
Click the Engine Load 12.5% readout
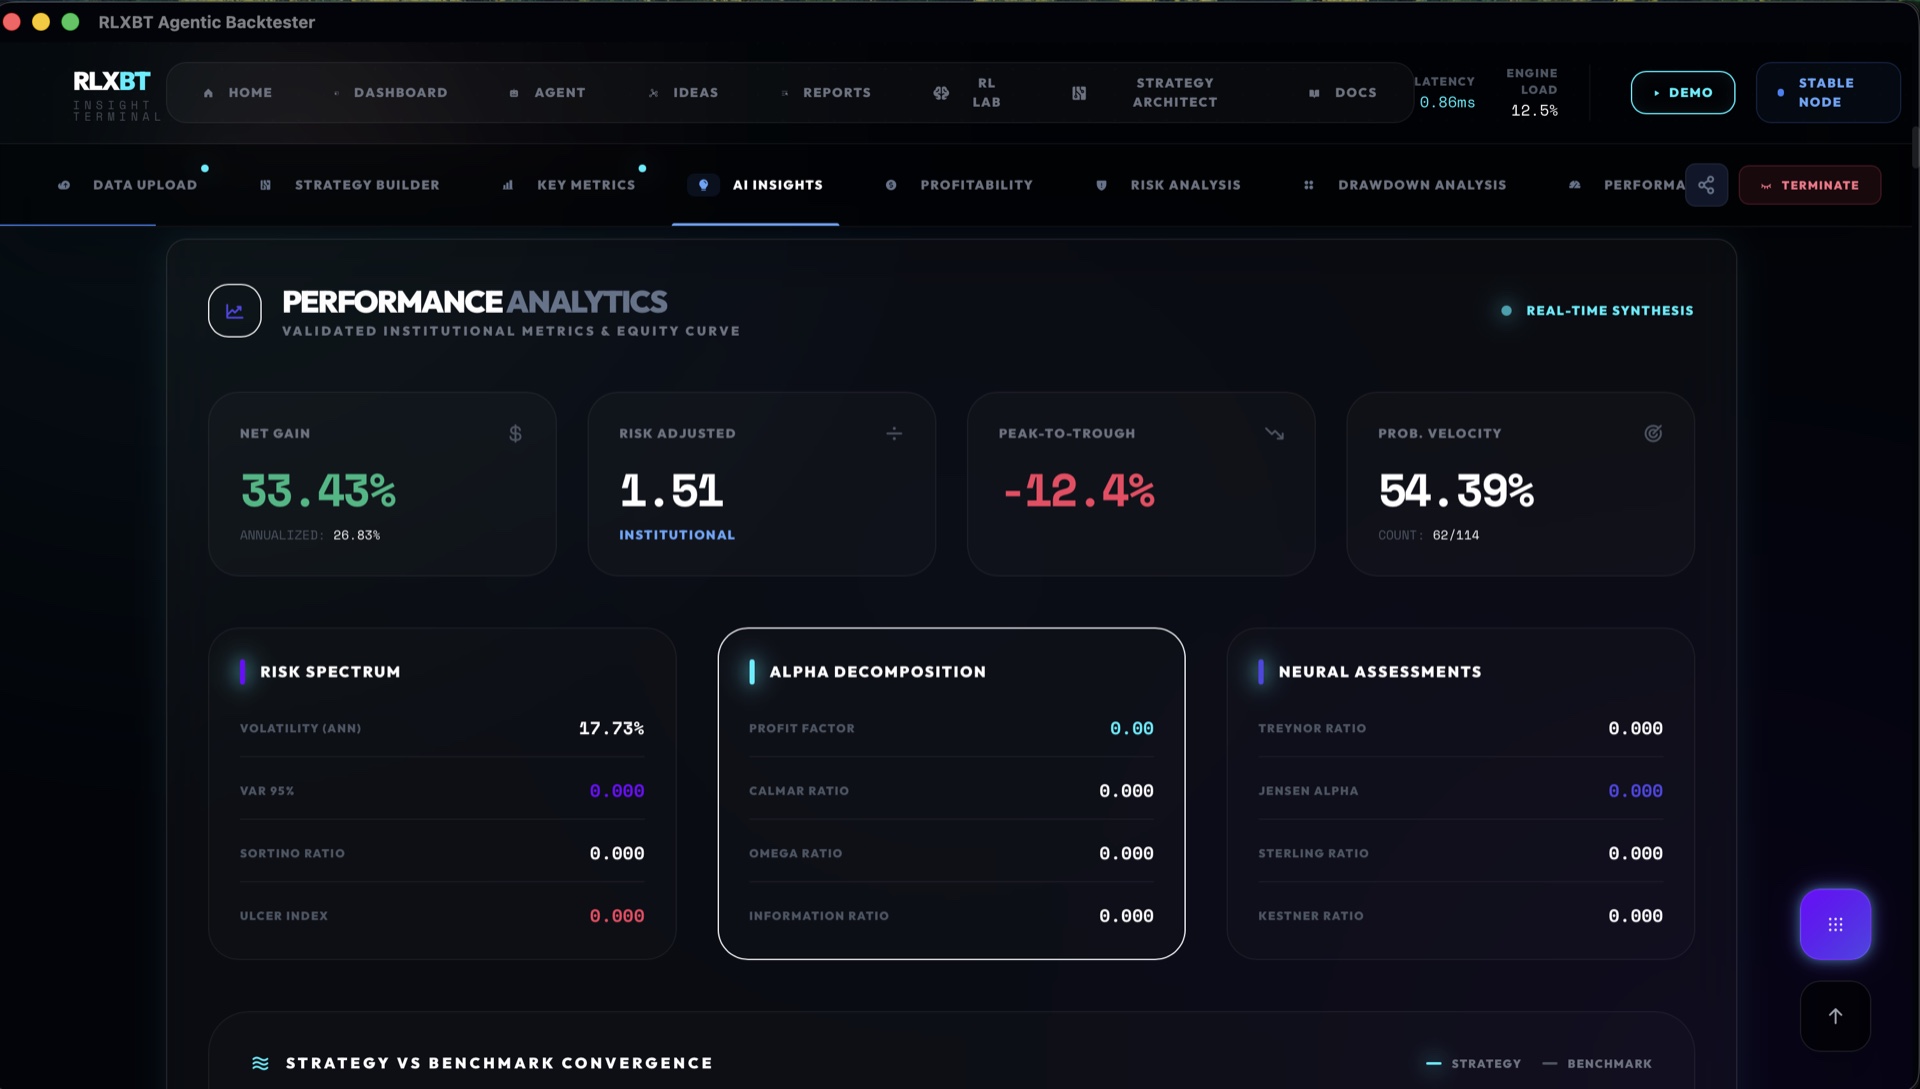point(1533,92)
